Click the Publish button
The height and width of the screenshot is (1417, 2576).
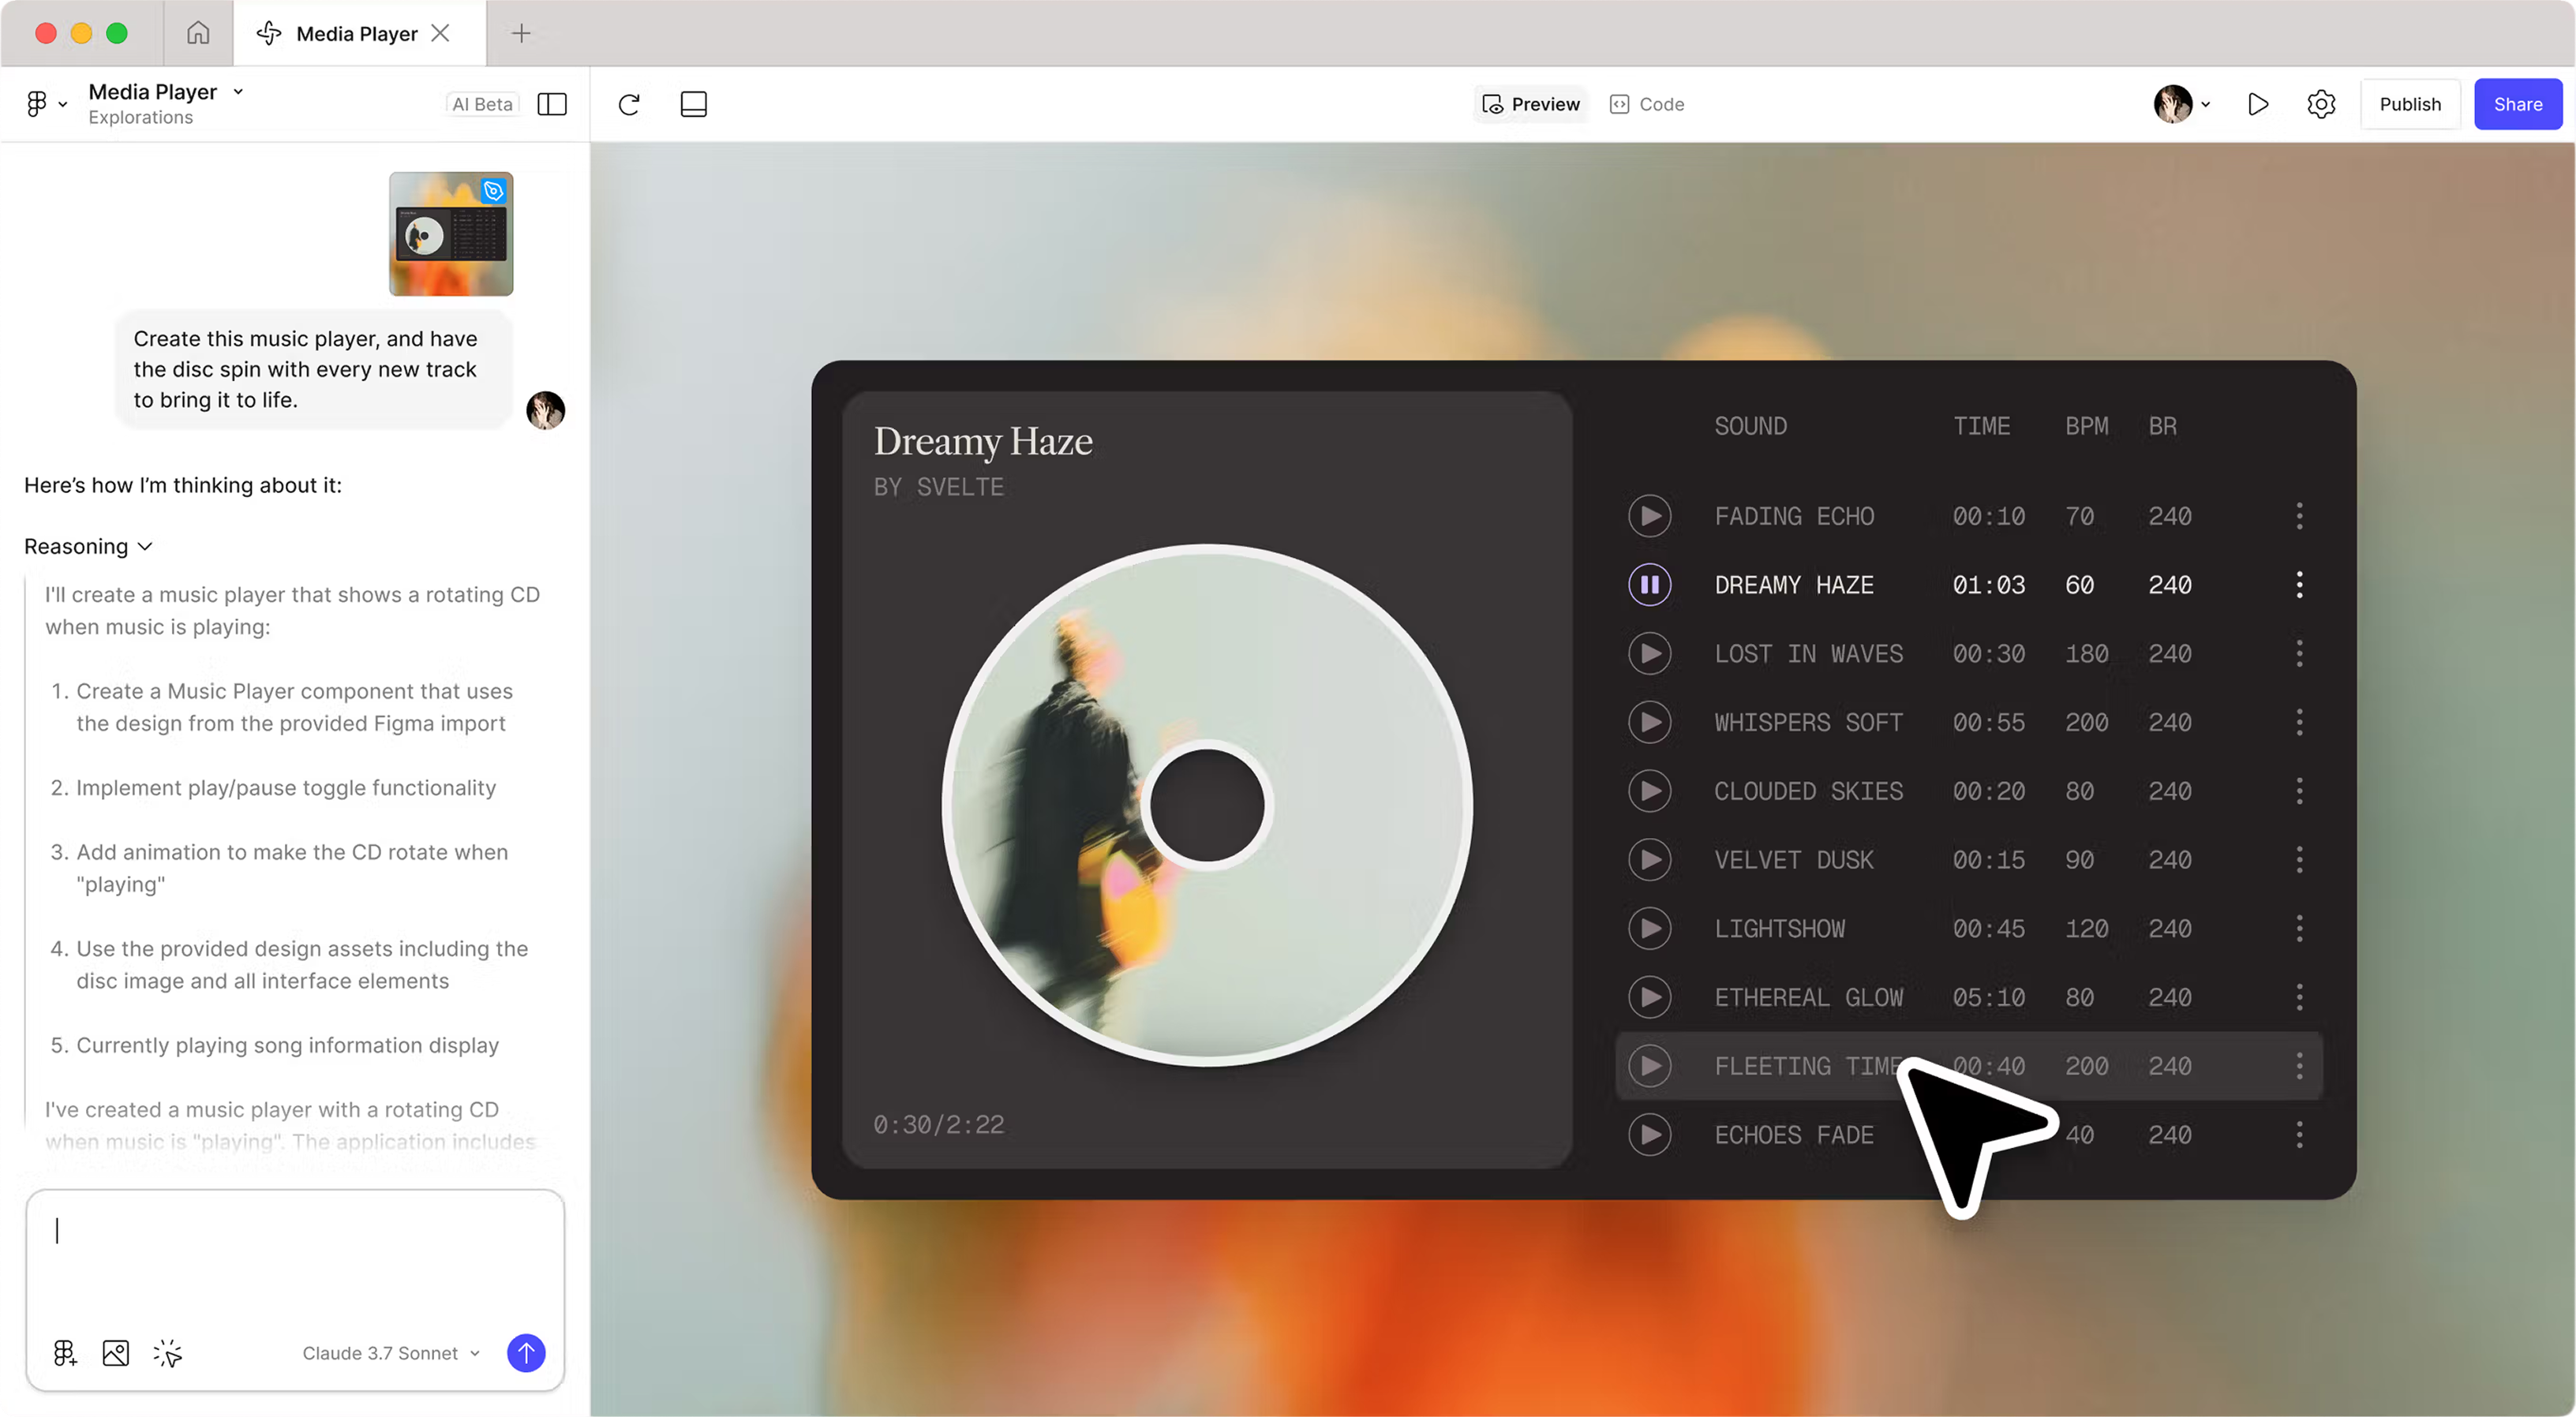[2409, 104]
